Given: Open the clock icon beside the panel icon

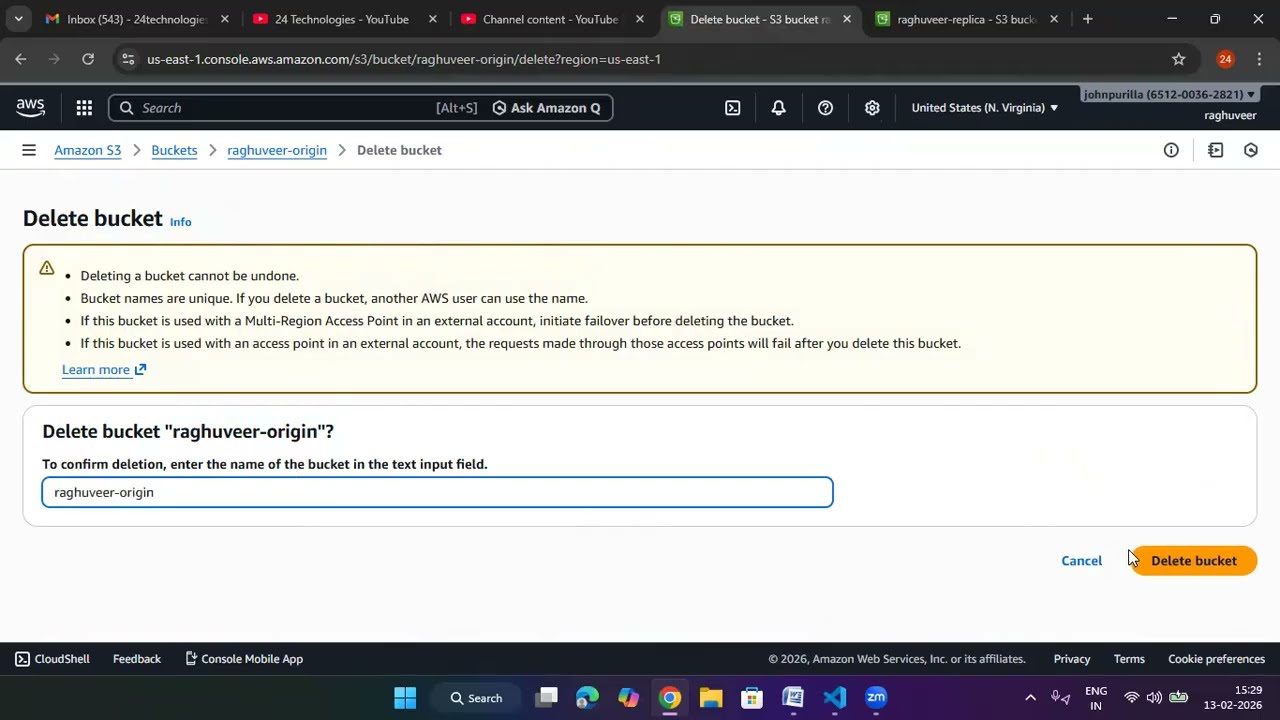Looking at the screenshot, I should [x=1251, y=150].
